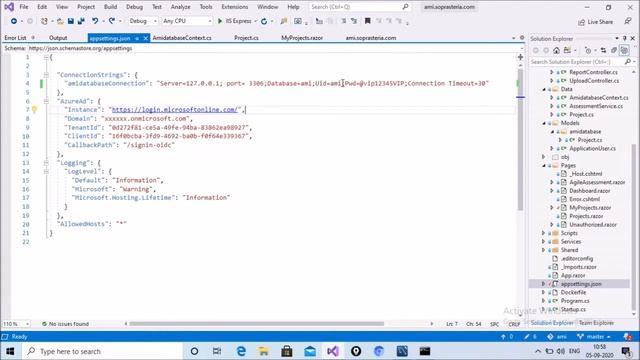
Task: Click No issues found indicator
Action: coord(65,324)
